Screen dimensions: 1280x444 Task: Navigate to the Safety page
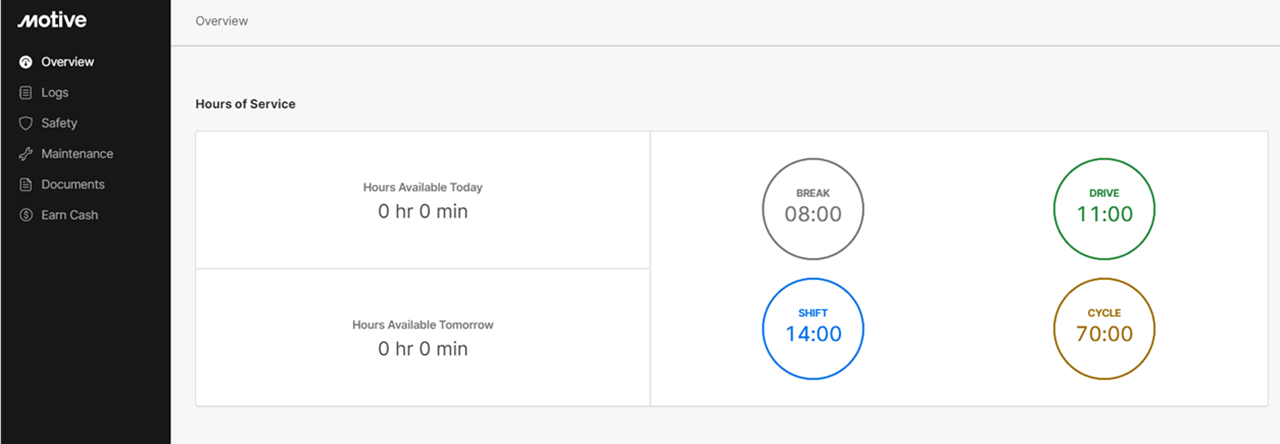59,123
